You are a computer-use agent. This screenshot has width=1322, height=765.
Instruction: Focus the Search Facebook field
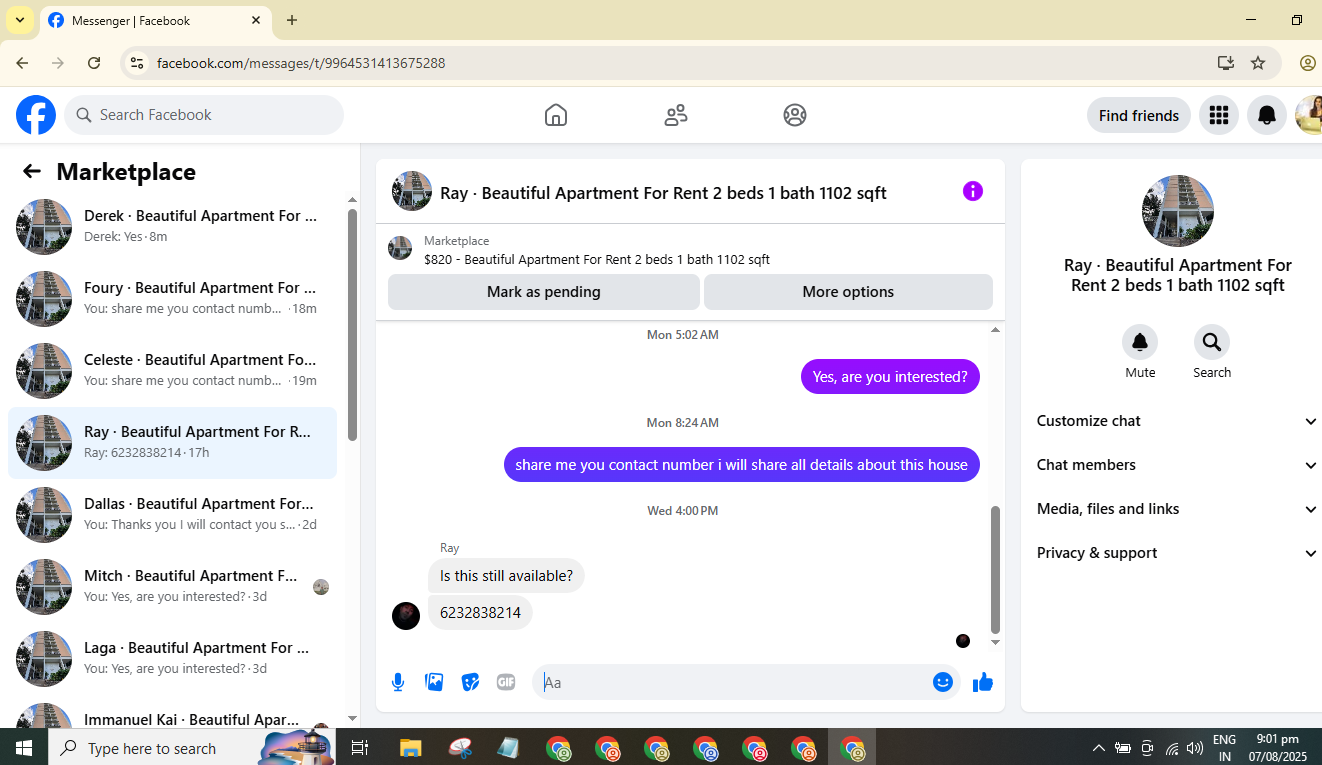click(204, 115)
